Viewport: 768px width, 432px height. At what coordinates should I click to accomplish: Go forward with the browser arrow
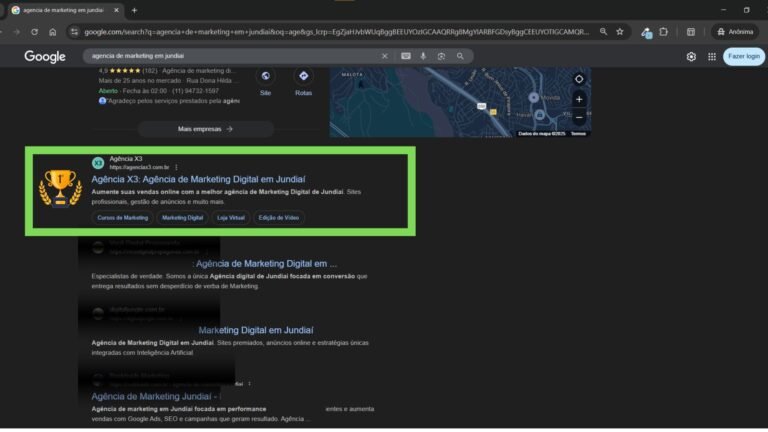17,32
